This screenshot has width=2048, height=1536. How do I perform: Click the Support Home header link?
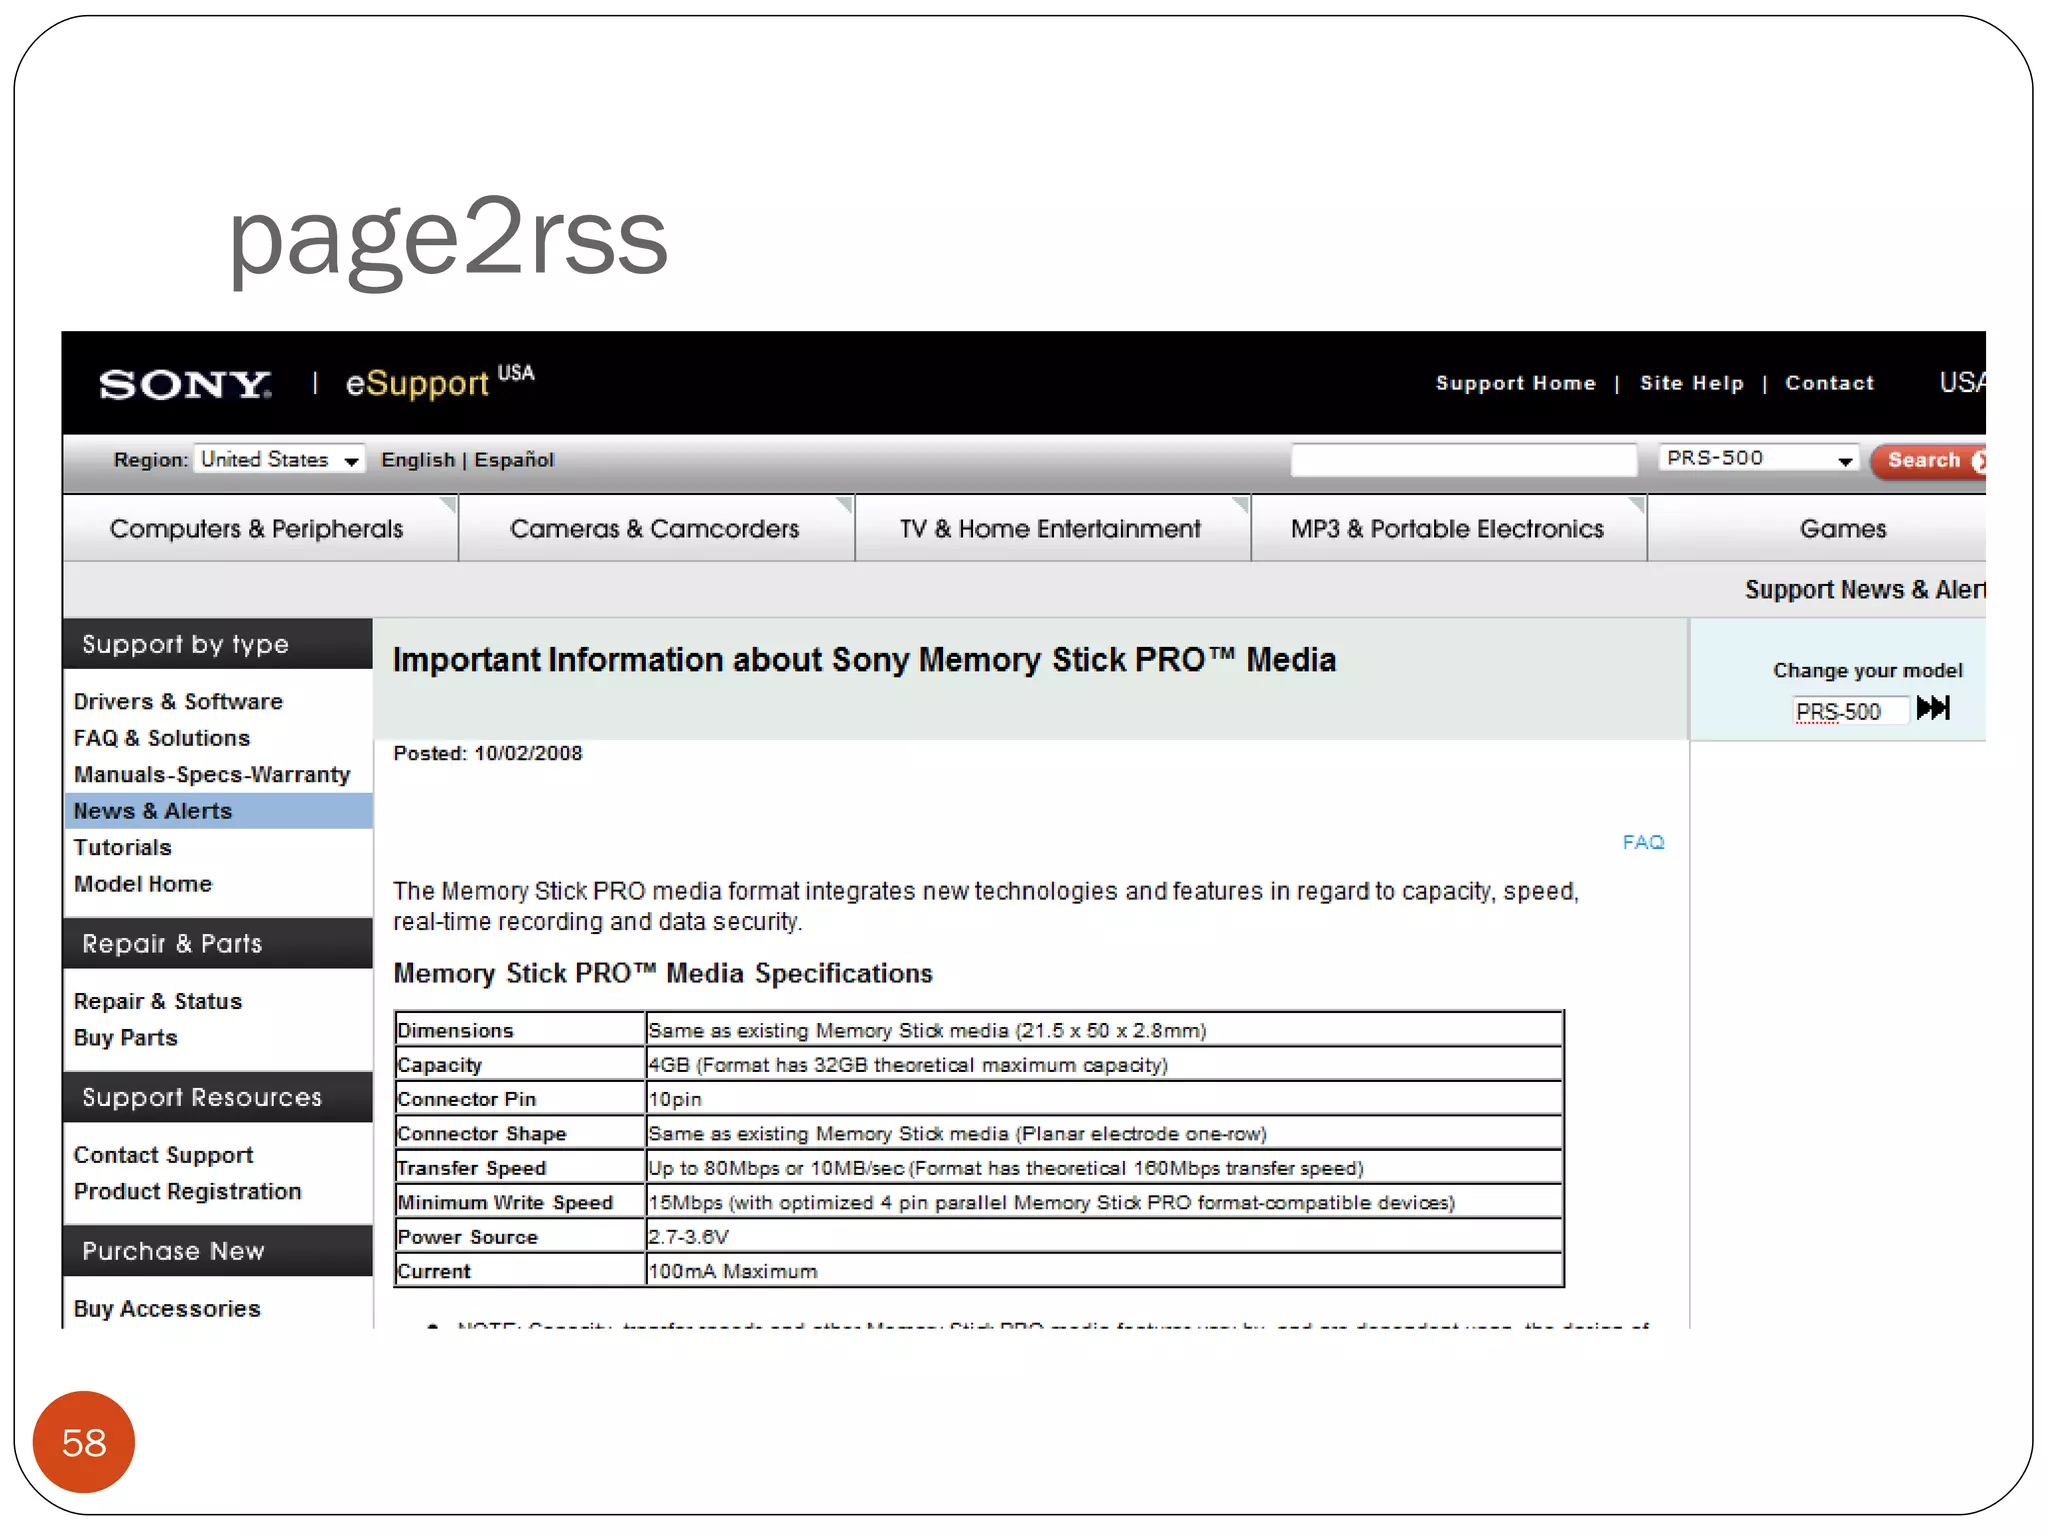1515,383
